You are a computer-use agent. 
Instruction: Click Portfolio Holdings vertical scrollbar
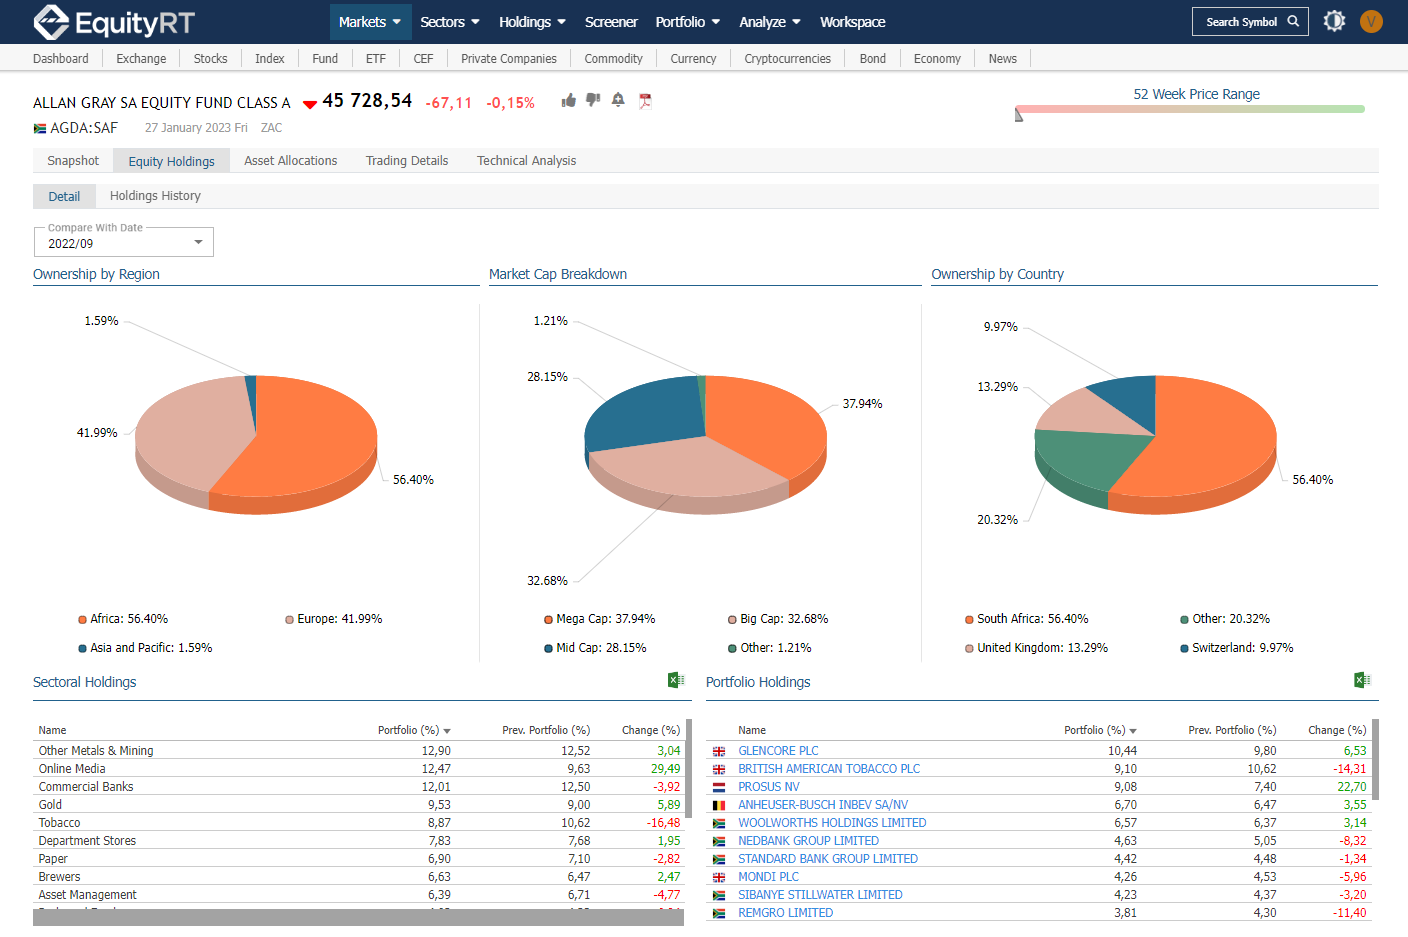pyautogui.click(x=1375, y=760)
